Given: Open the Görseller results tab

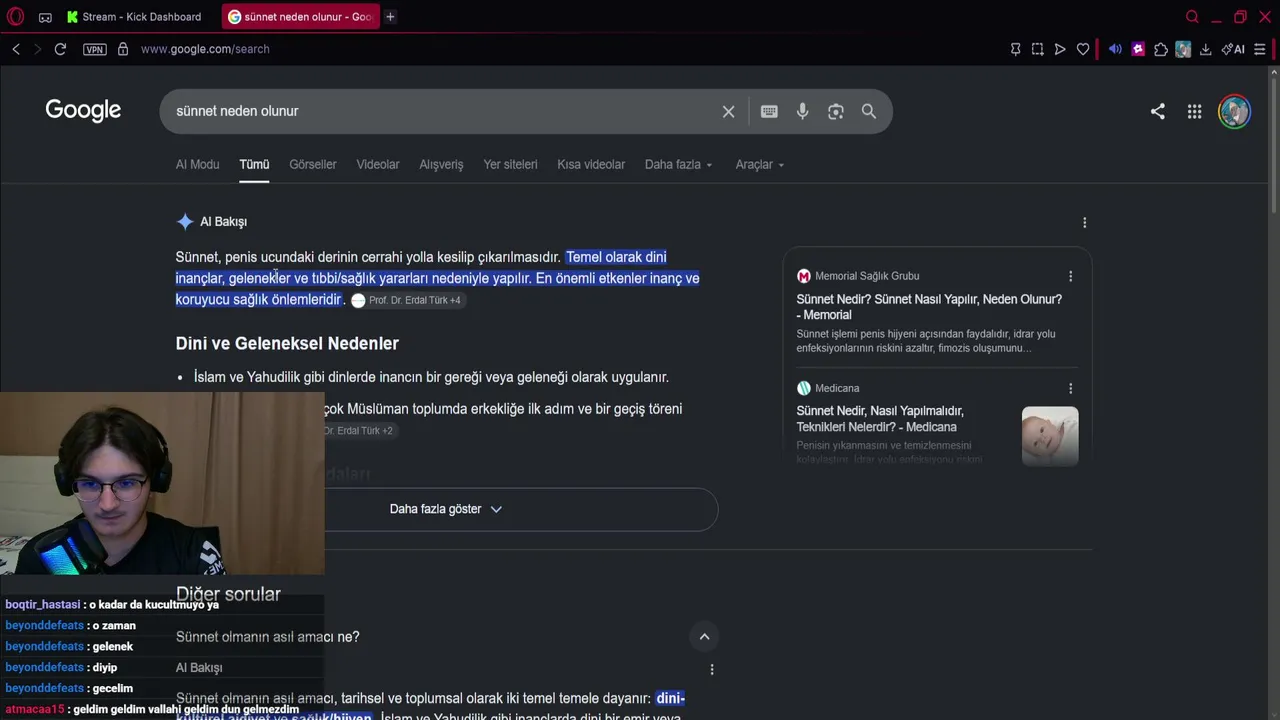Looking at the screenshot, I should point(313,164).
